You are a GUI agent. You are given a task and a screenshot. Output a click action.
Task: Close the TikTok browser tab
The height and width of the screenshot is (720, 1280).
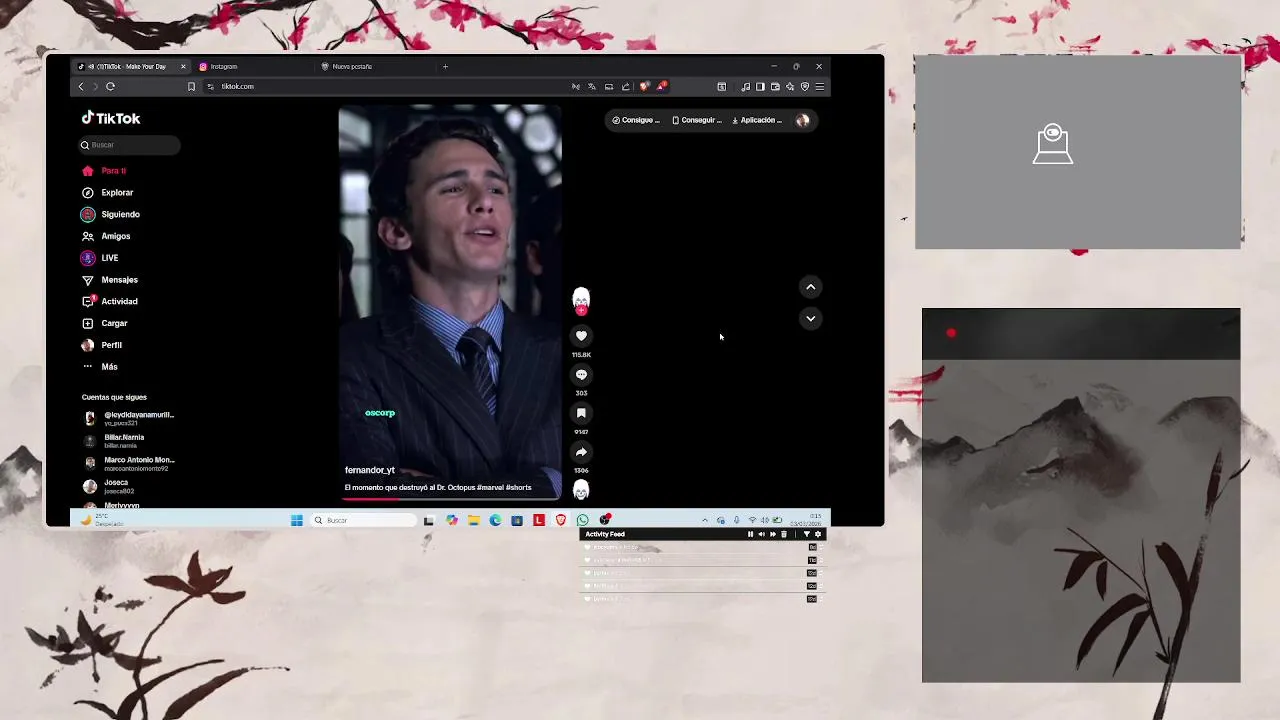[183, 67]
